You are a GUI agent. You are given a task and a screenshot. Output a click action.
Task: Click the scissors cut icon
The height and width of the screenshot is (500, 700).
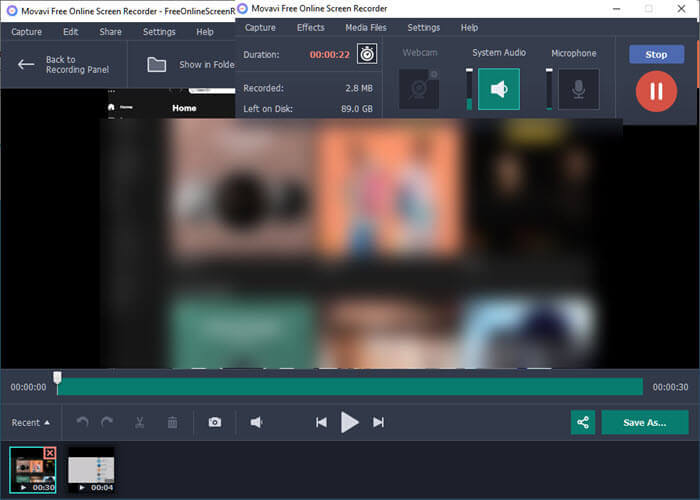[141, 422]
